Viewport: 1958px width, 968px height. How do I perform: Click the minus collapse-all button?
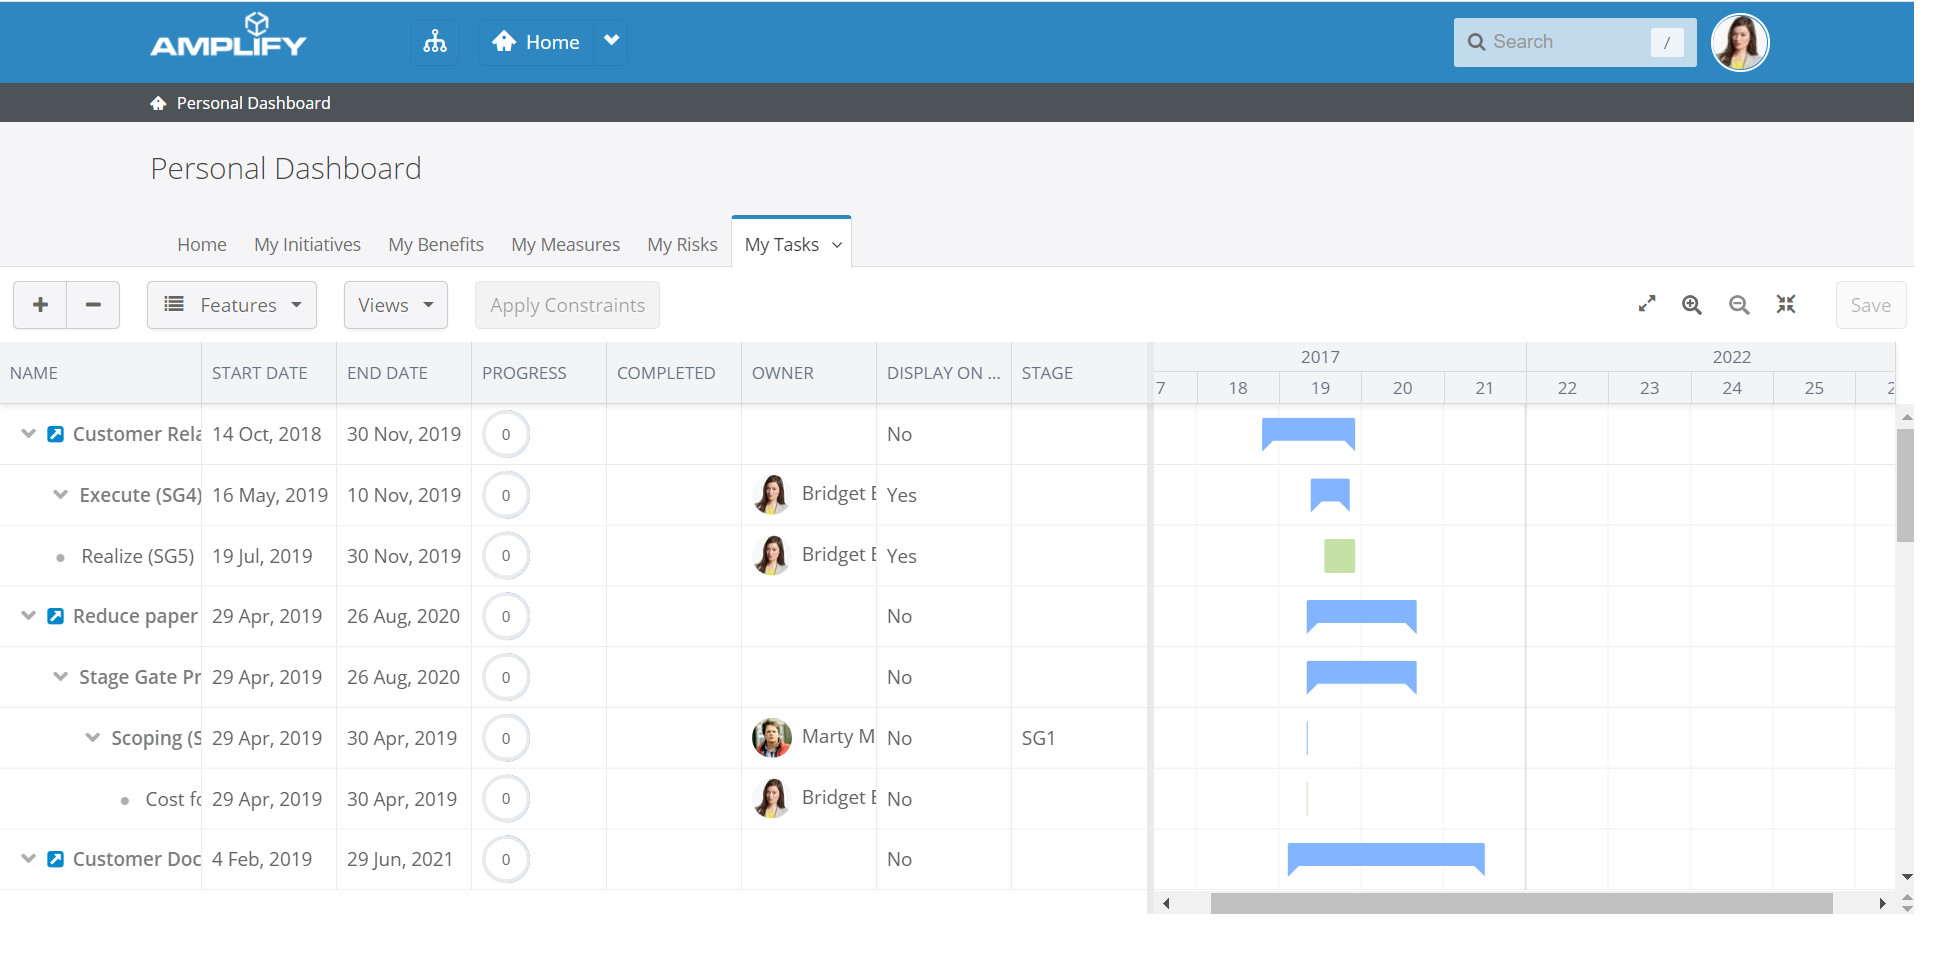pos(93,305)
